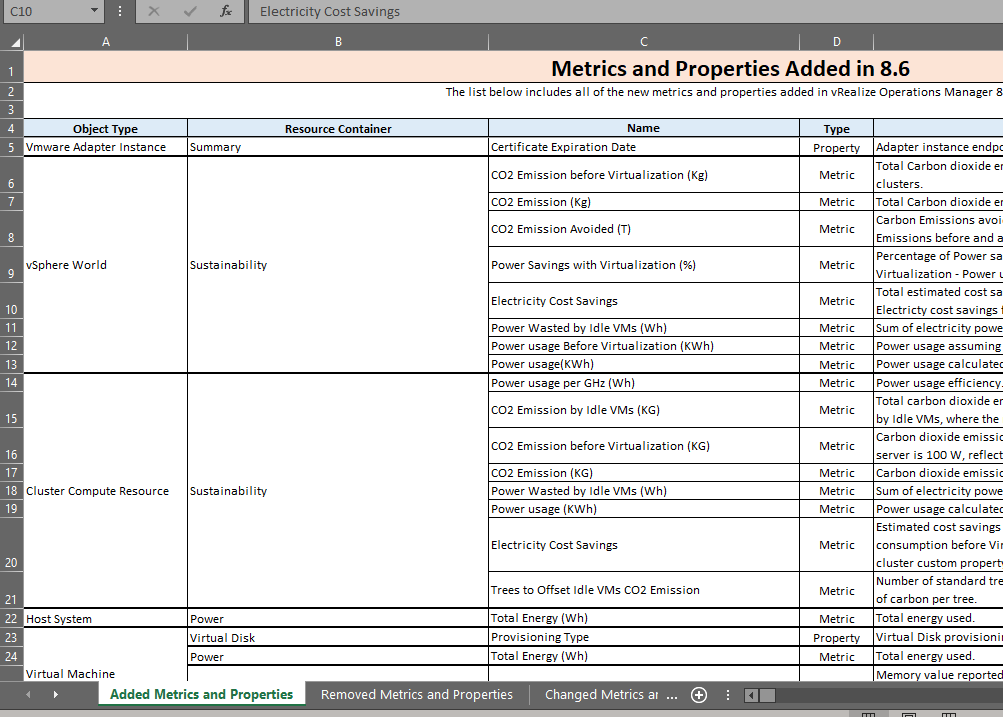The width and height of the screenshot is (1003, 717).
Task: Click the formula bar vertical dots handle
Action: coord(120,11)
